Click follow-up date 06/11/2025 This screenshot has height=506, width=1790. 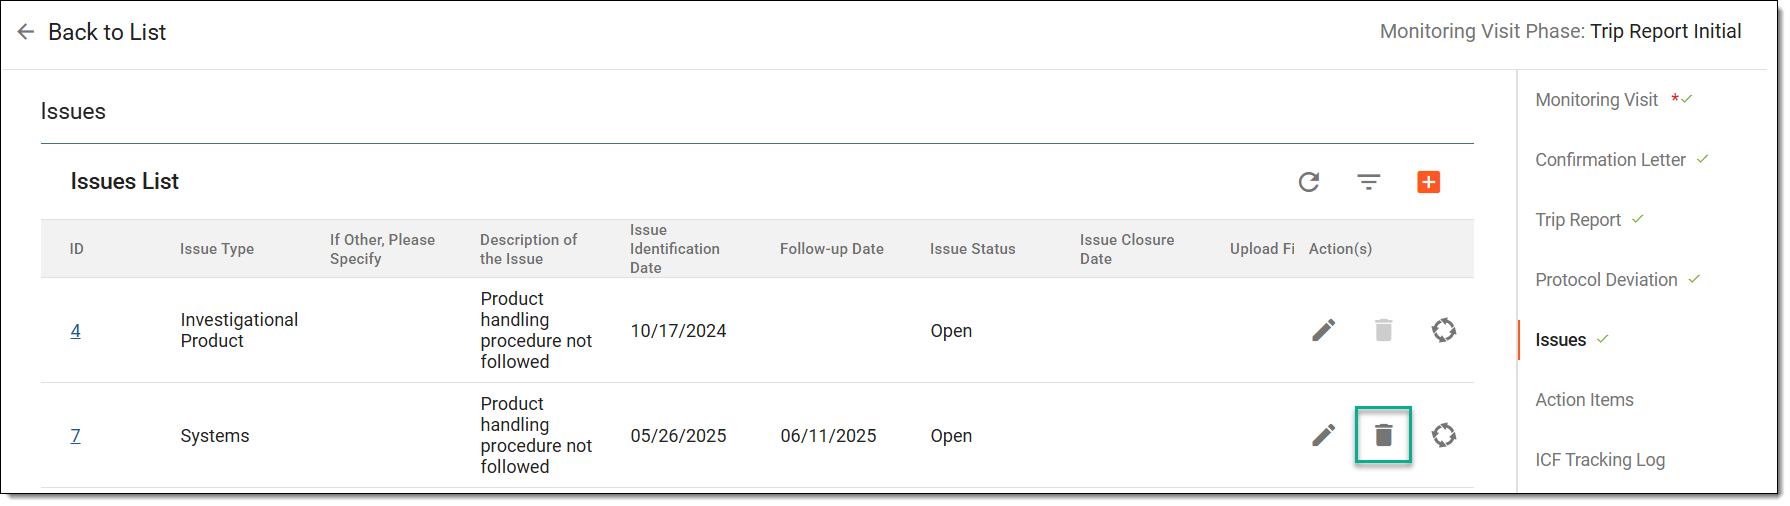point(828,436)
